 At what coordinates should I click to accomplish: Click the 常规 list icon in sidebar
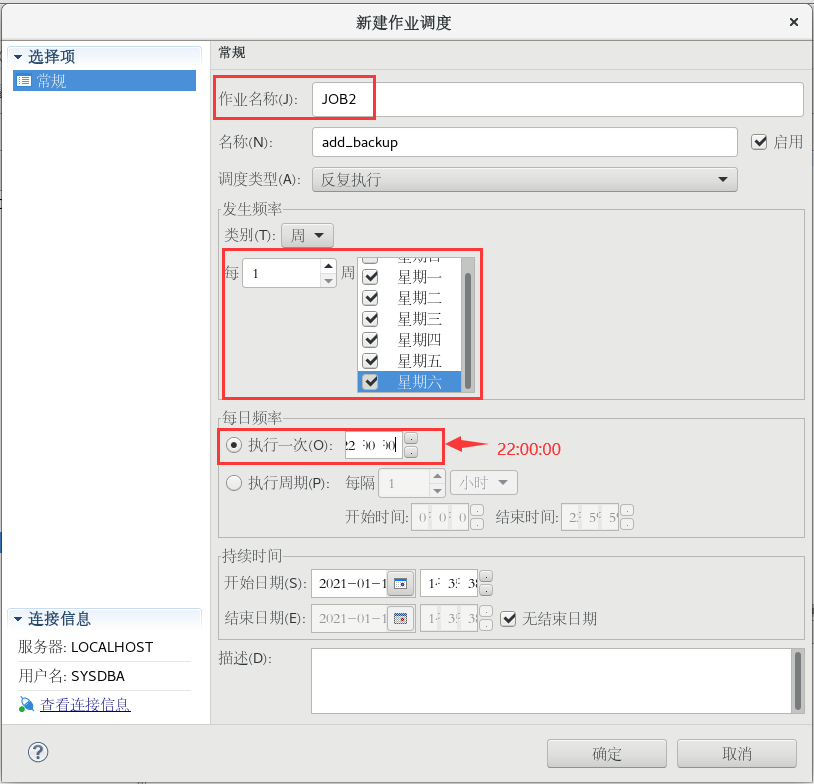pos(24,80)
